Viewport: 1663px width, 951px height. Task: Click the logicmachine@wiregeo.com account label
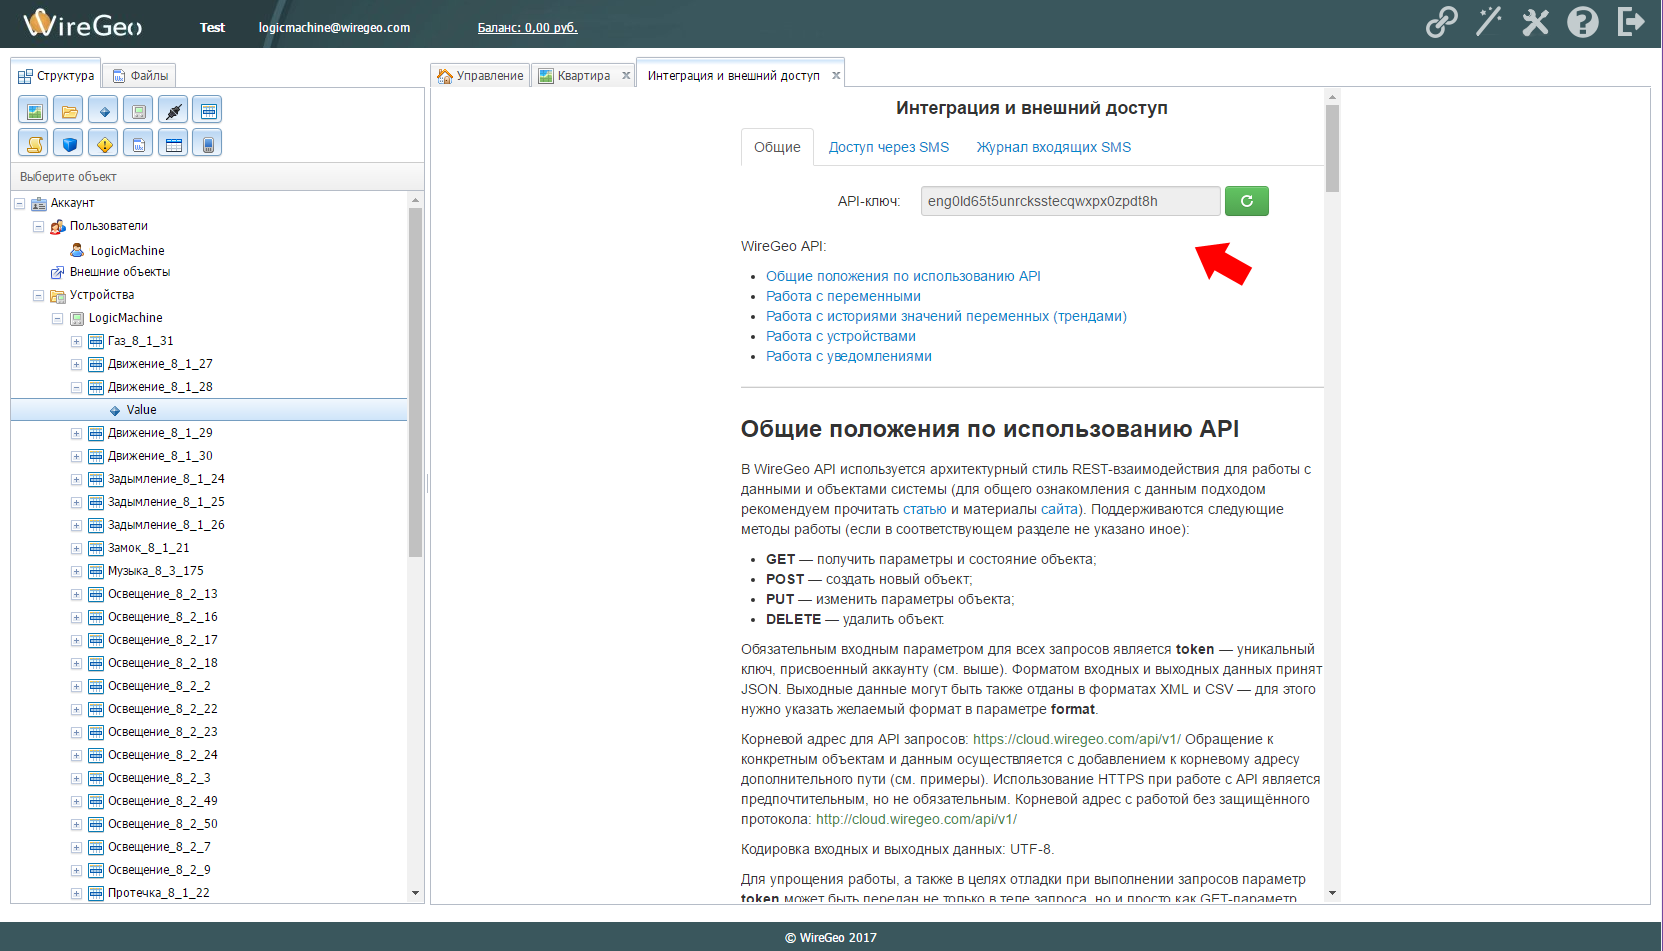pyautogui.click(x=334, y=27)
